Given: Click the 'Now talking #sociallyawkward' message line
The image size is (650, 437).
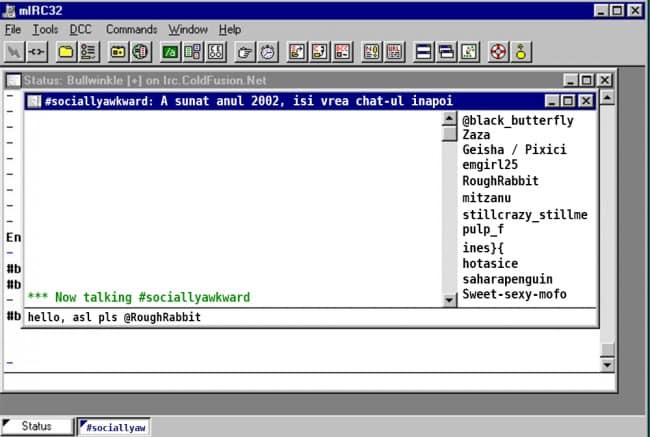Looking at the screenshot, I should [x=139, y=297].
